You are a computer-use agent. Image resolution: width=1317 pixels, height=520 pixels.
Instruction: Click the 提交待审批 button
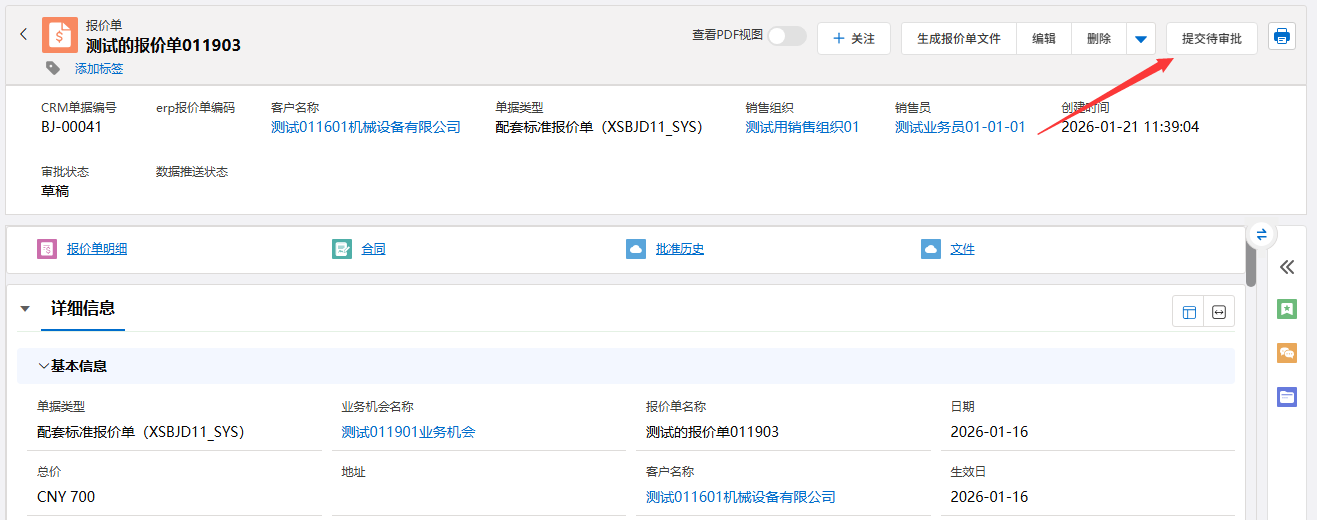coord(1211,39)
